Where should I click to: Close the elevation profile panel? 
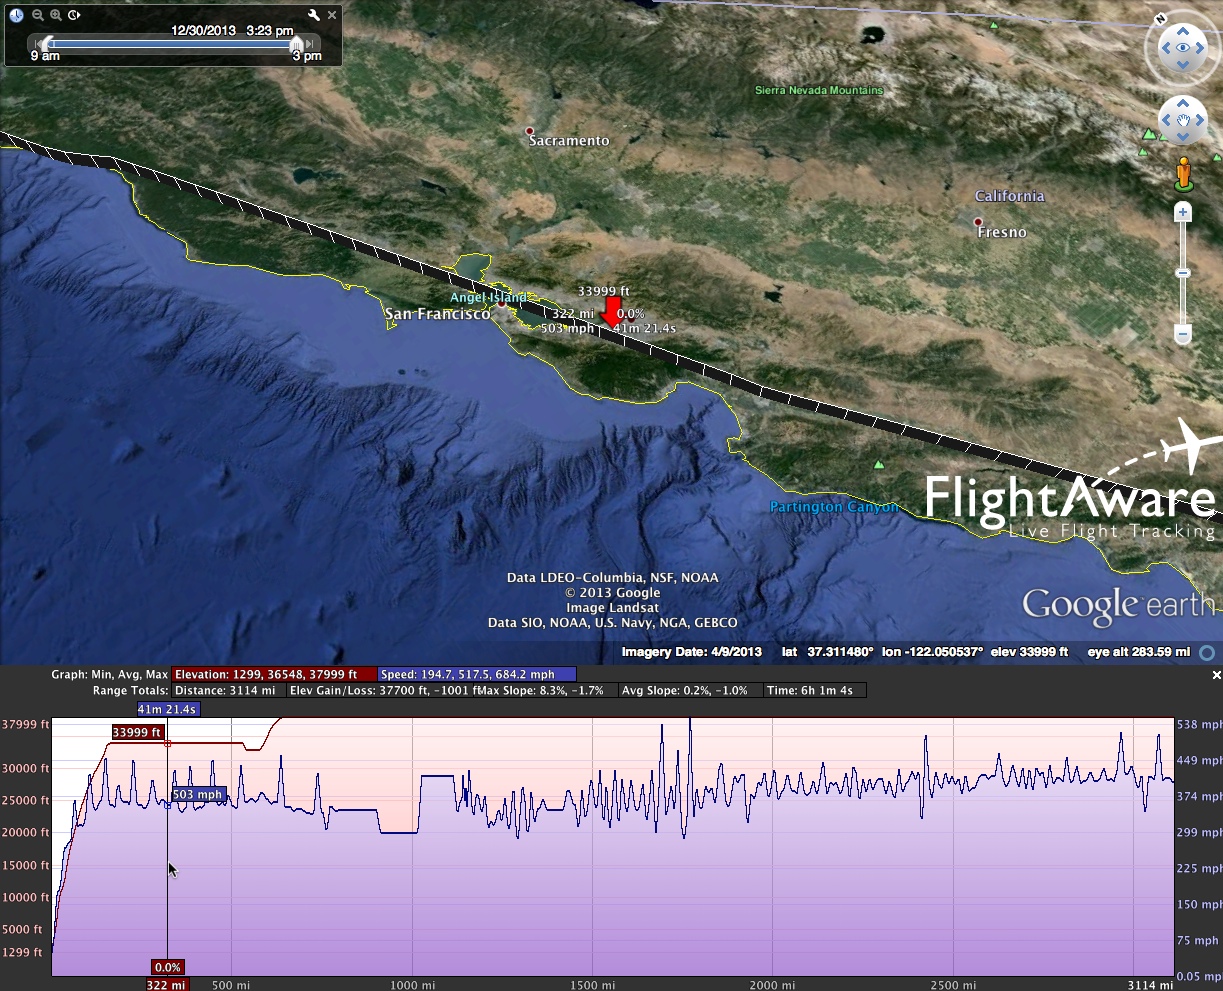click(1216, 675)
